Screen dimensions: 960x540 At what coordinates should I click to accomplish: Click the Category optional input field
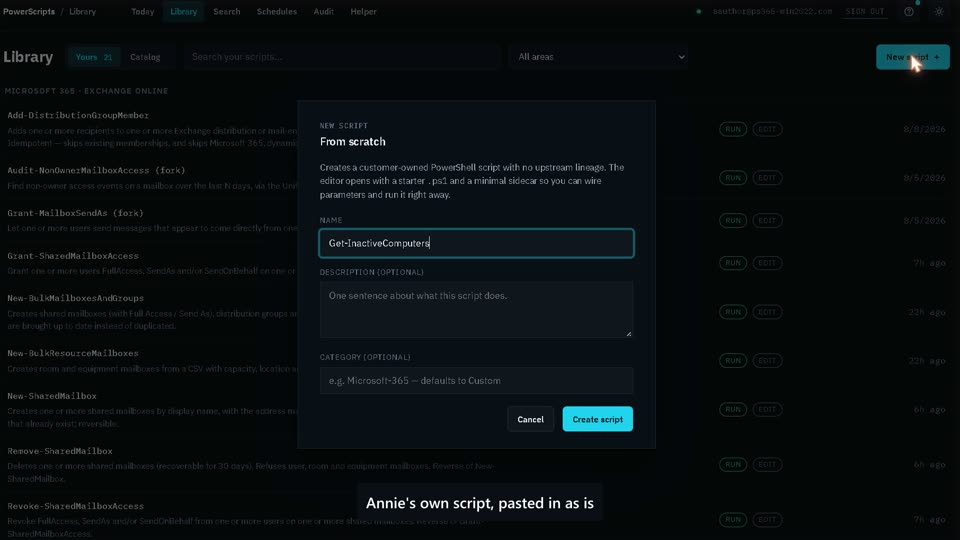tap(476, 381)
